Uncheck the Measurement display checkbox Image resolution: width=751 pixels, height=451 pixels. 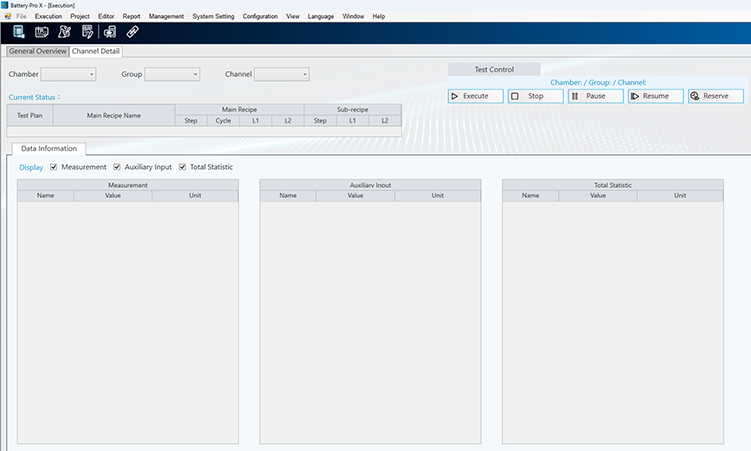54,167
